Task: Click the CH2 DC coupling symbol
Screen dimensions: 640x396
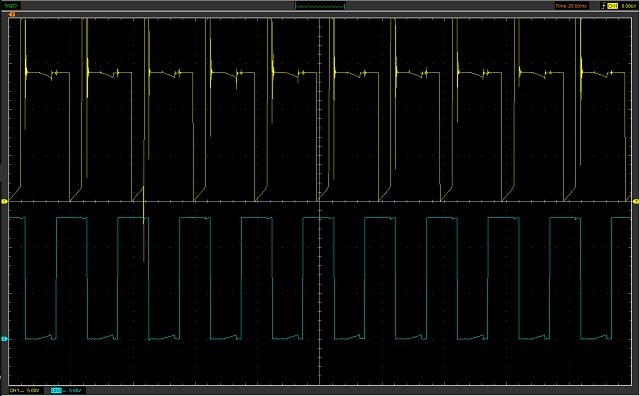Action: point(64,391)
